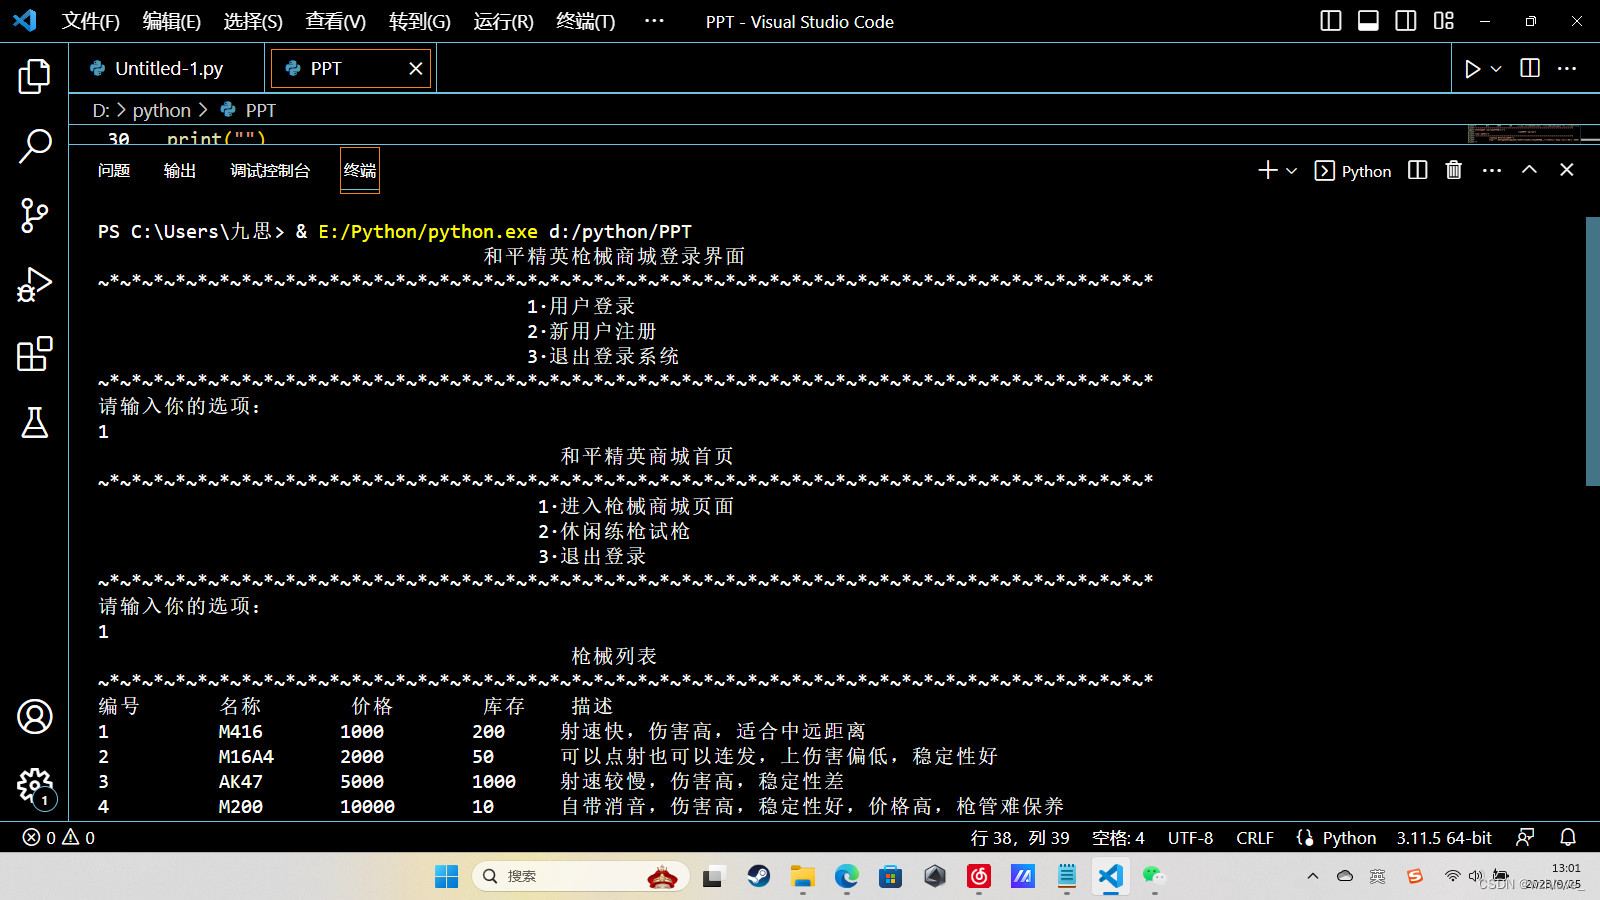Open the 选择(S) menu
The width and height of the screenshot is (1600, 900).
tap(253, 21)
